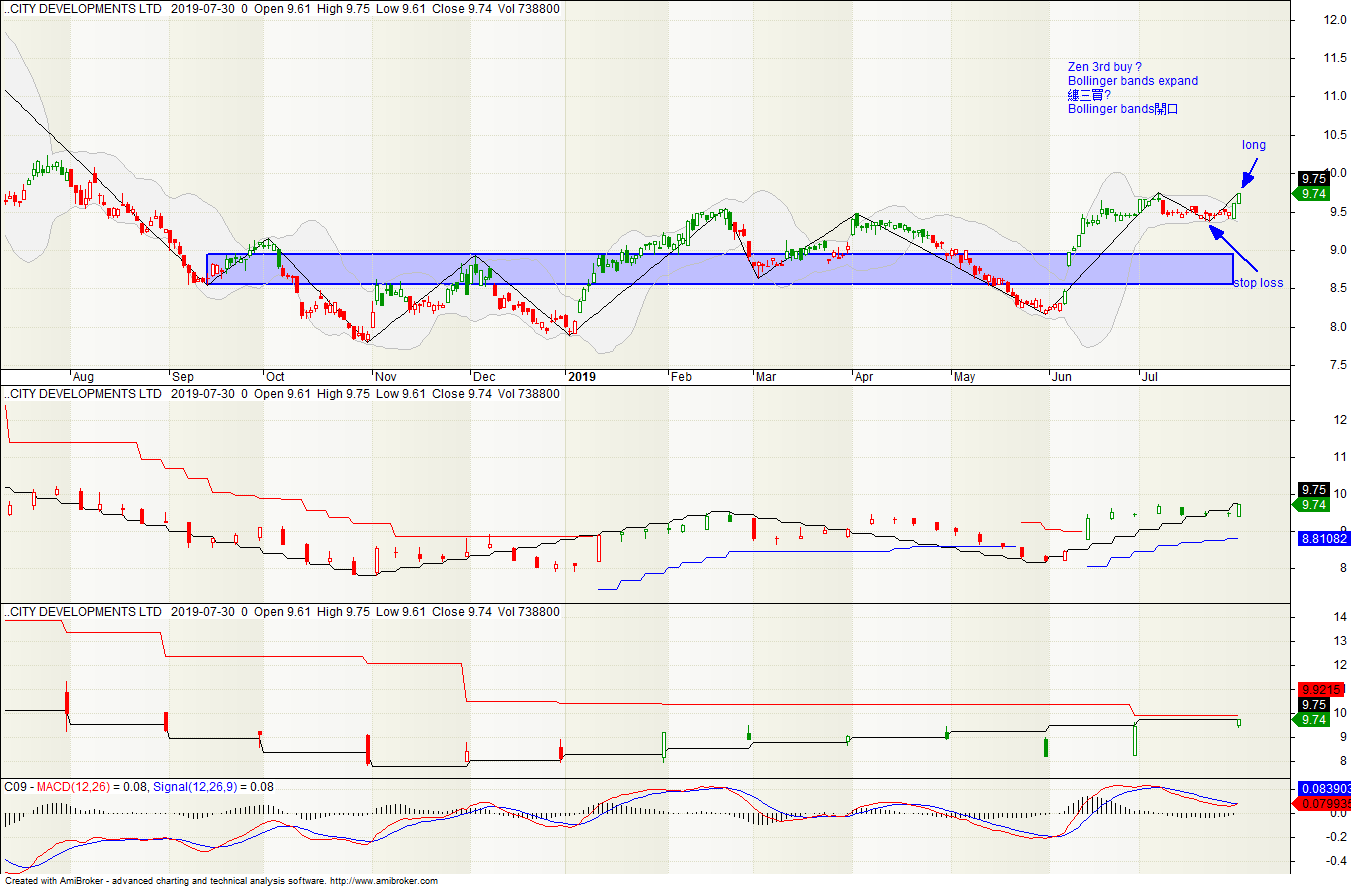Click the black 9.75 label in top price pane
Screen dimensions: 1351x887
pos(1313,178)
